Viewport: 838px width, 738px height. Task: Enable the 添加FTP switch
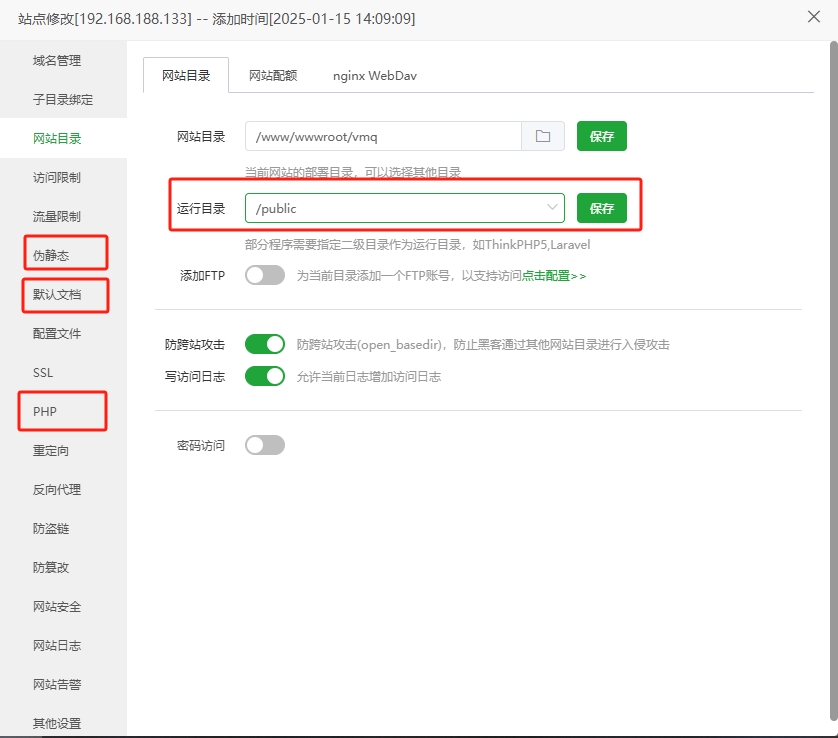click(266, 275)
